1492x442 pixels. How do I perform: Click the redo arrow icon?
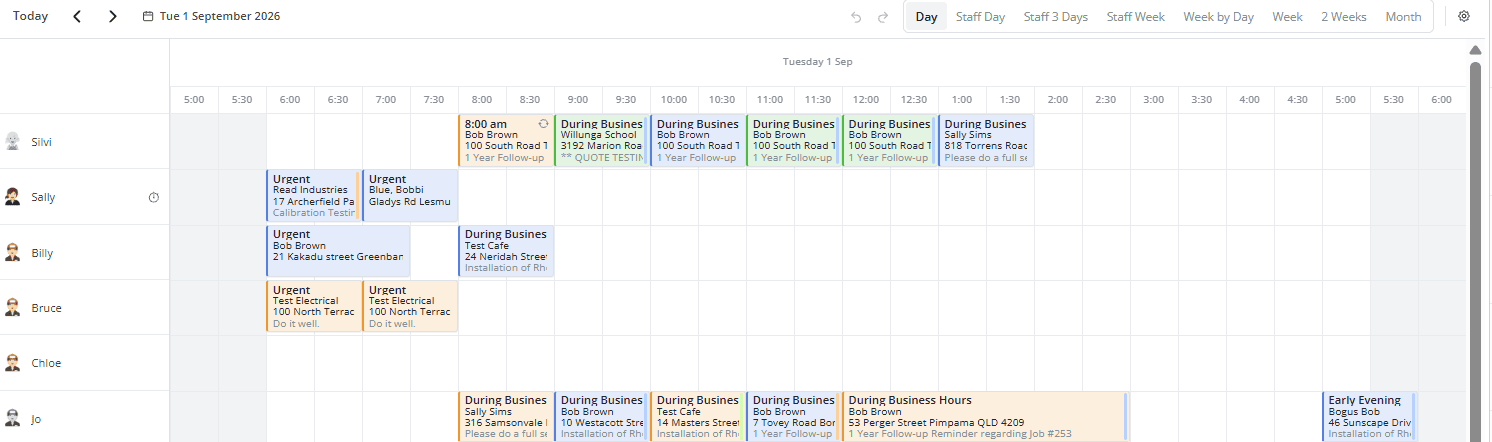883,17
